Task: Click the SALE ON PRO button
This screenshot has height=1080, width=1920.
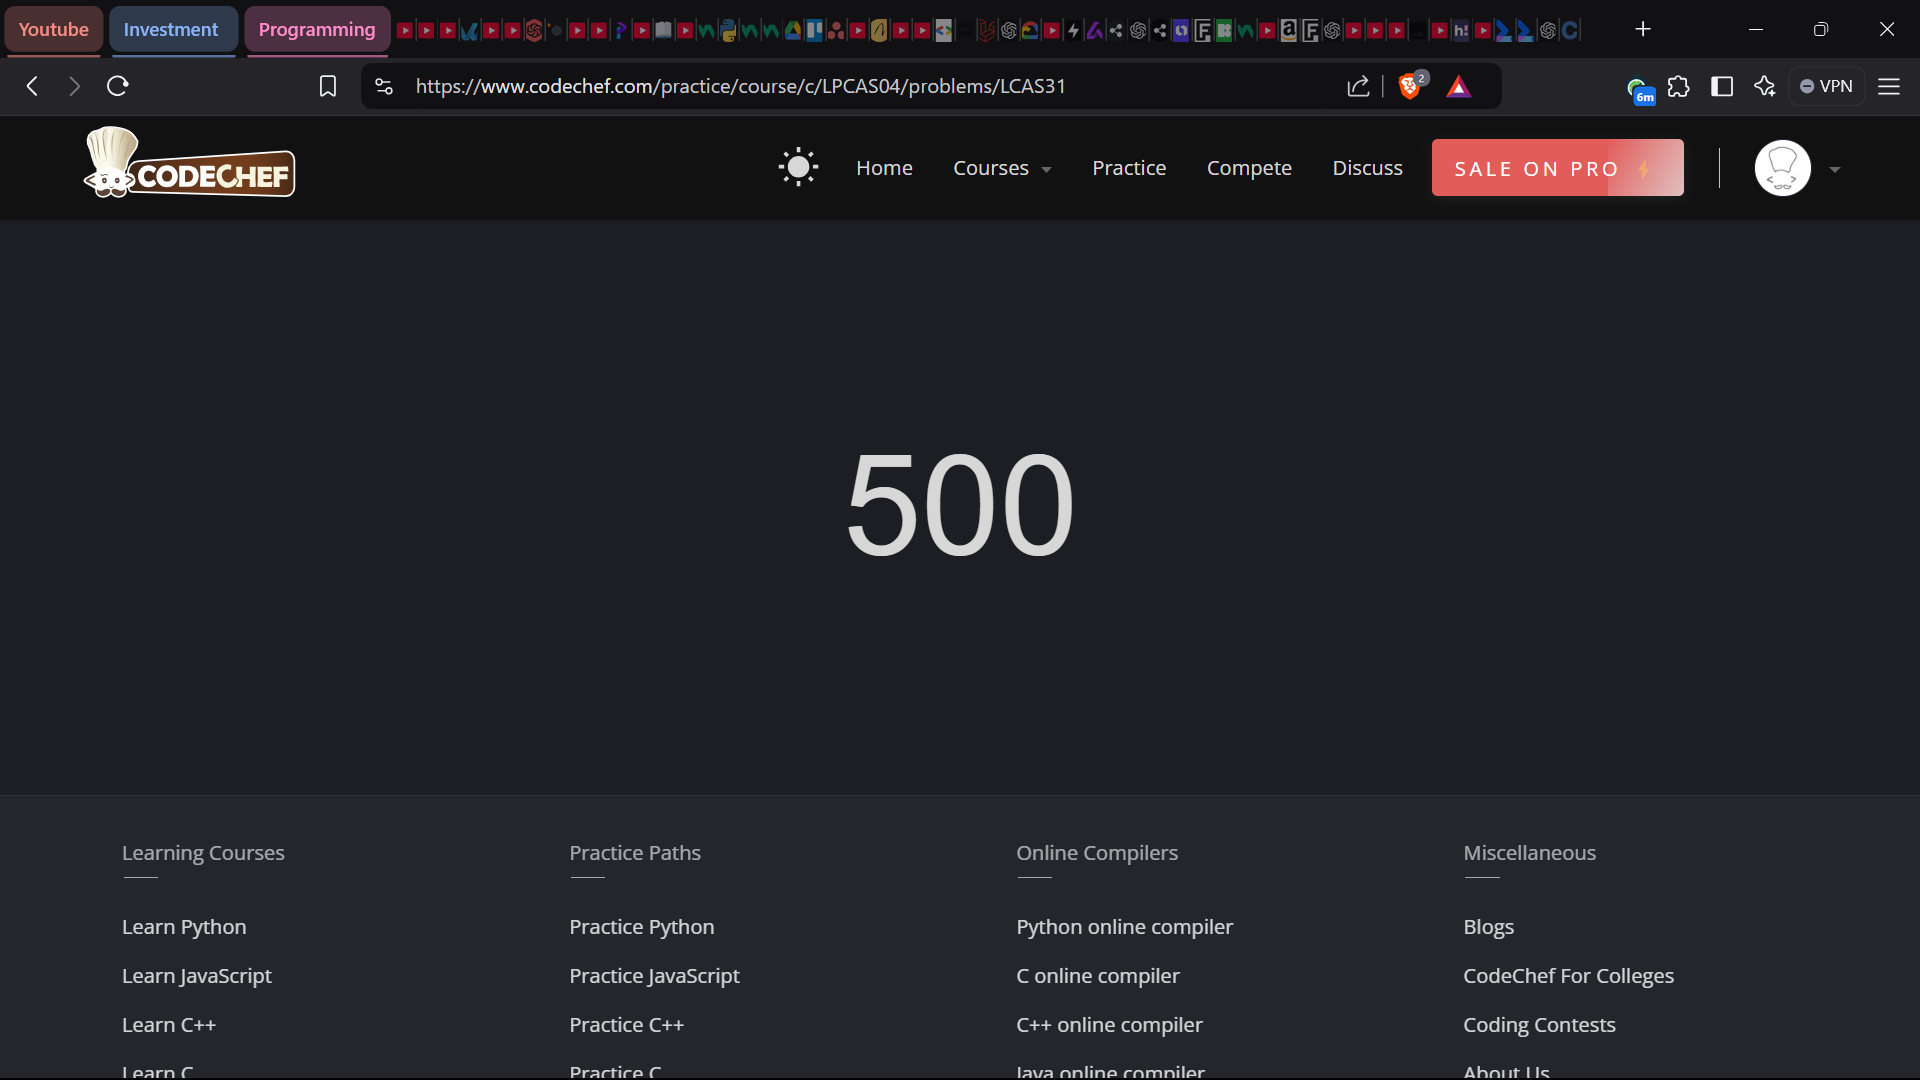Action: point(1557,168)
